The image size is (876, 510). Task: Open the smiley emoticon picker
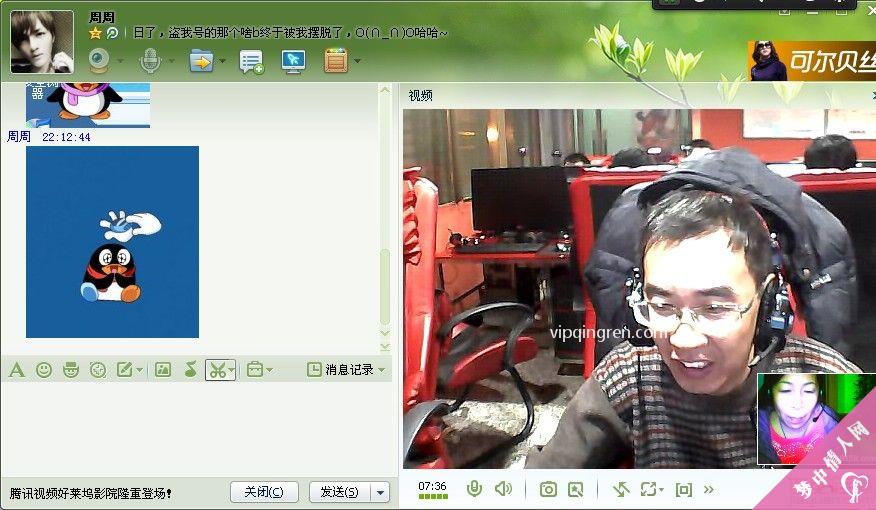(x=44, y=369)
